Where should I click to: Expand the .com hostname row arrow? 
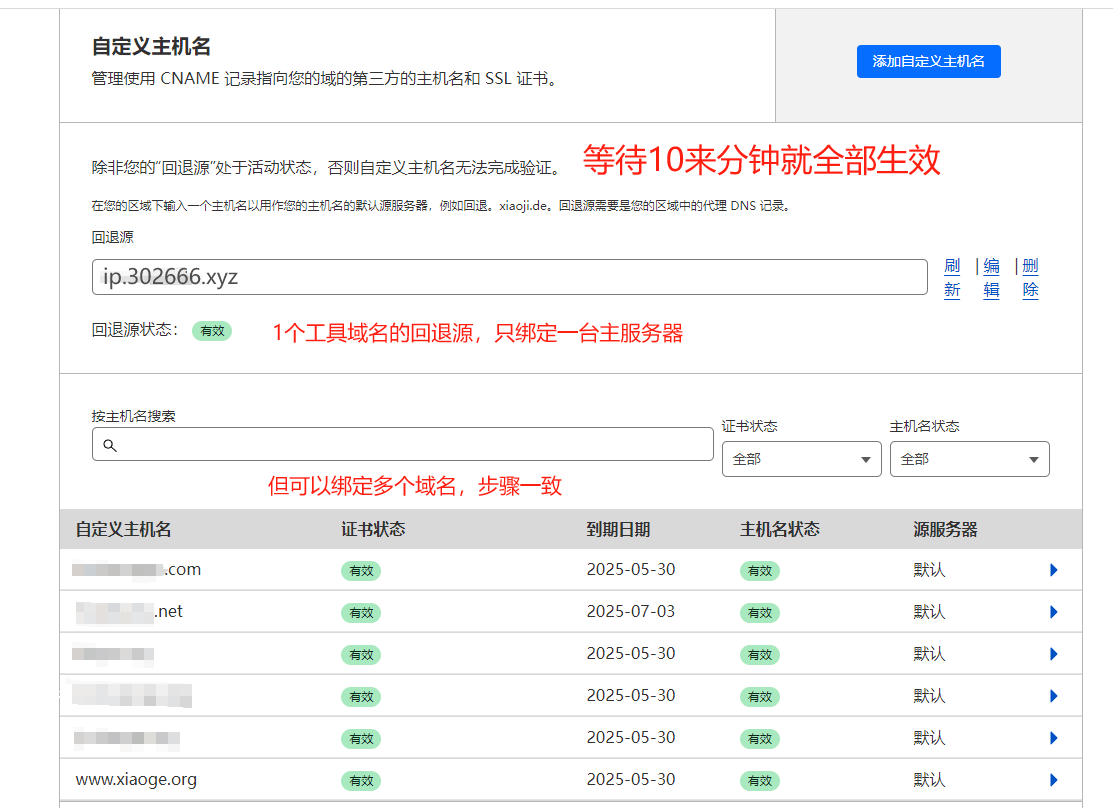1053,570
